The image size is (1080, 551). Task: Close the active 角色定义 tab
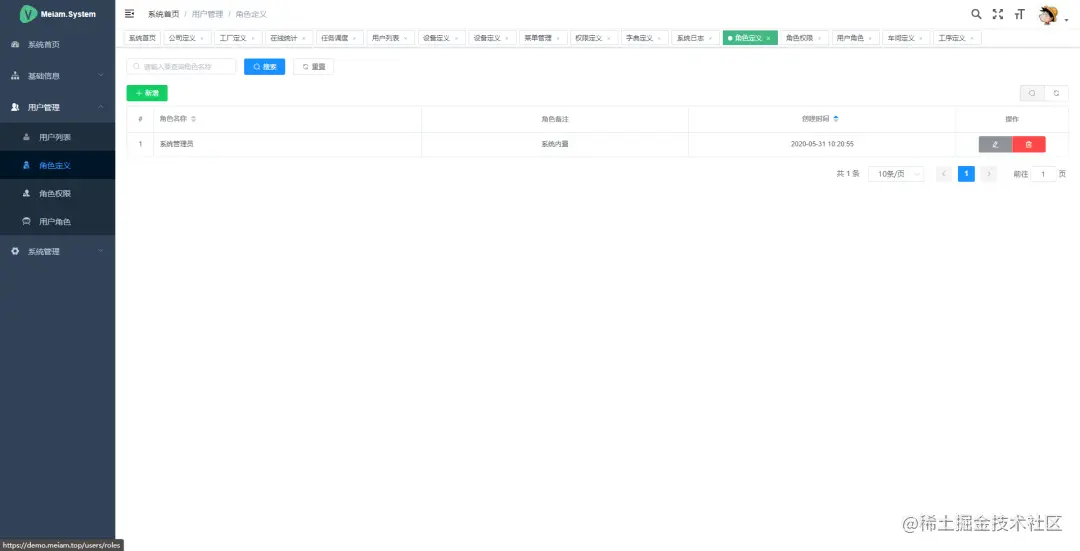(769, 39)
